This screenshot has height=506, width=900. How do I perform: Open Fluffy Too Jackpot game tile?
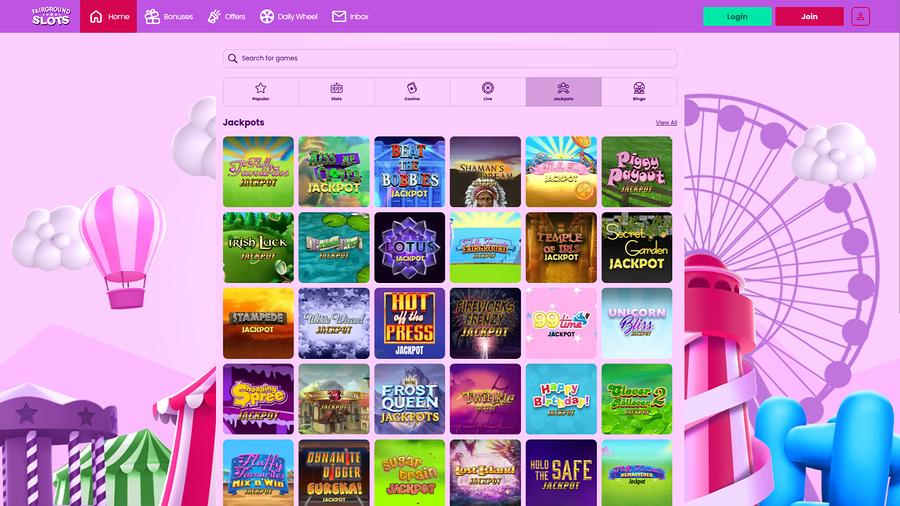click(x=561, y=172)
